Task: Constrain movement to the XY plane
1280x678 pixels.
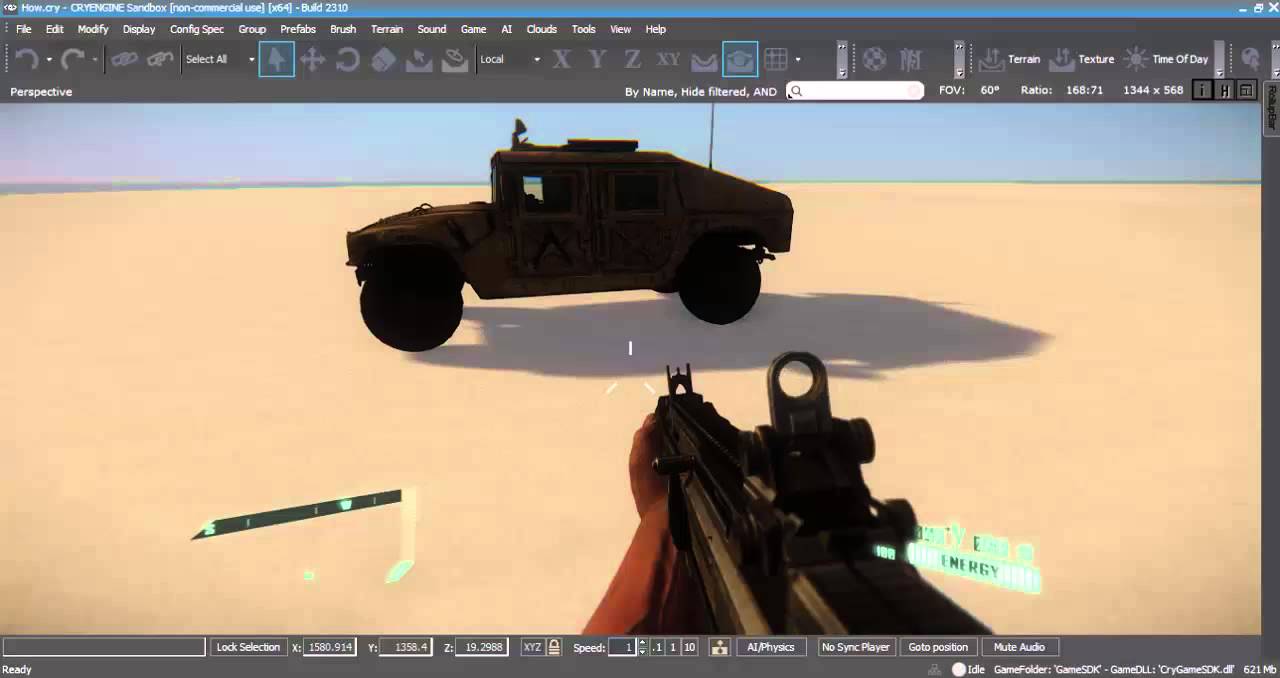Action: (x=668, y=59)
